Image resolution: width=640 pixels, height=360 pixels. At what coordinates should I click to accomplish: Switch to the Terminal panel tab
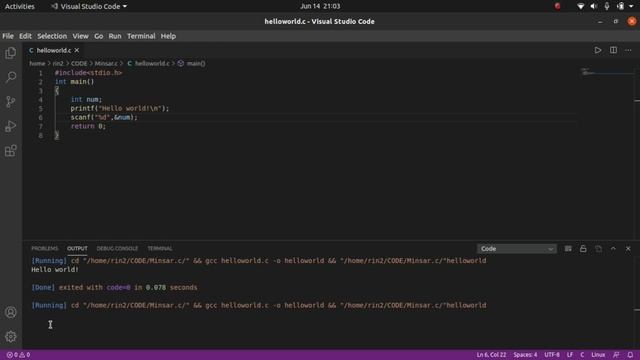tap(160, 249)
